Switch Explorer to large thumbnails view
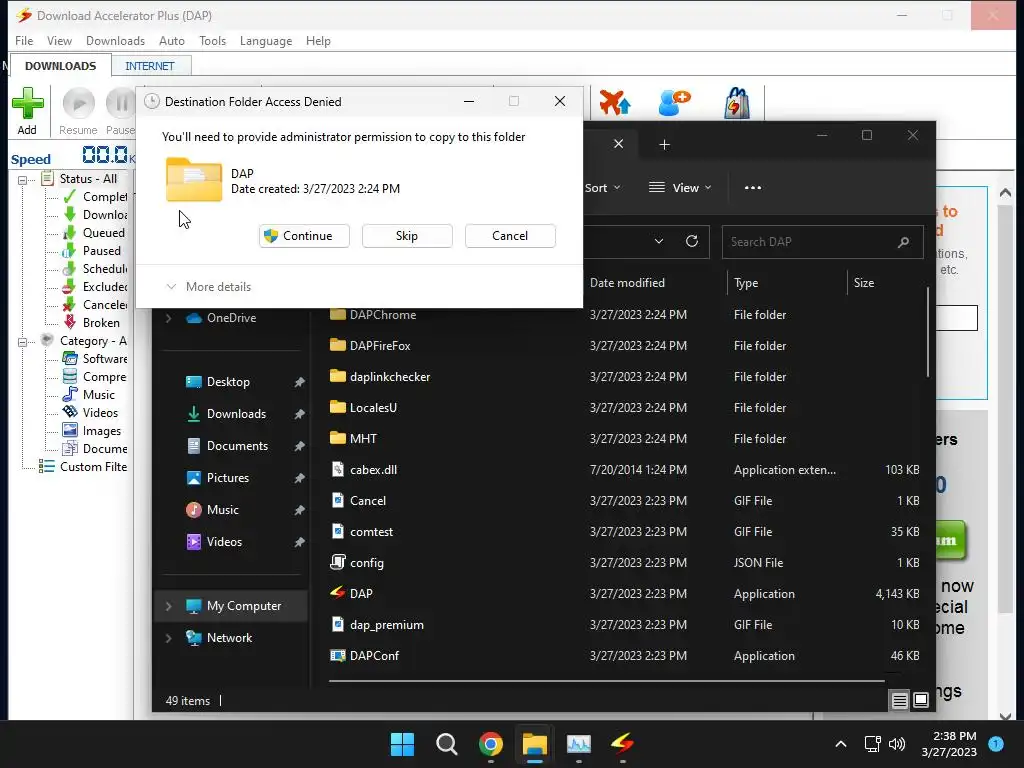The width and height of the screenshot is (1024, 768). point(921,701)
